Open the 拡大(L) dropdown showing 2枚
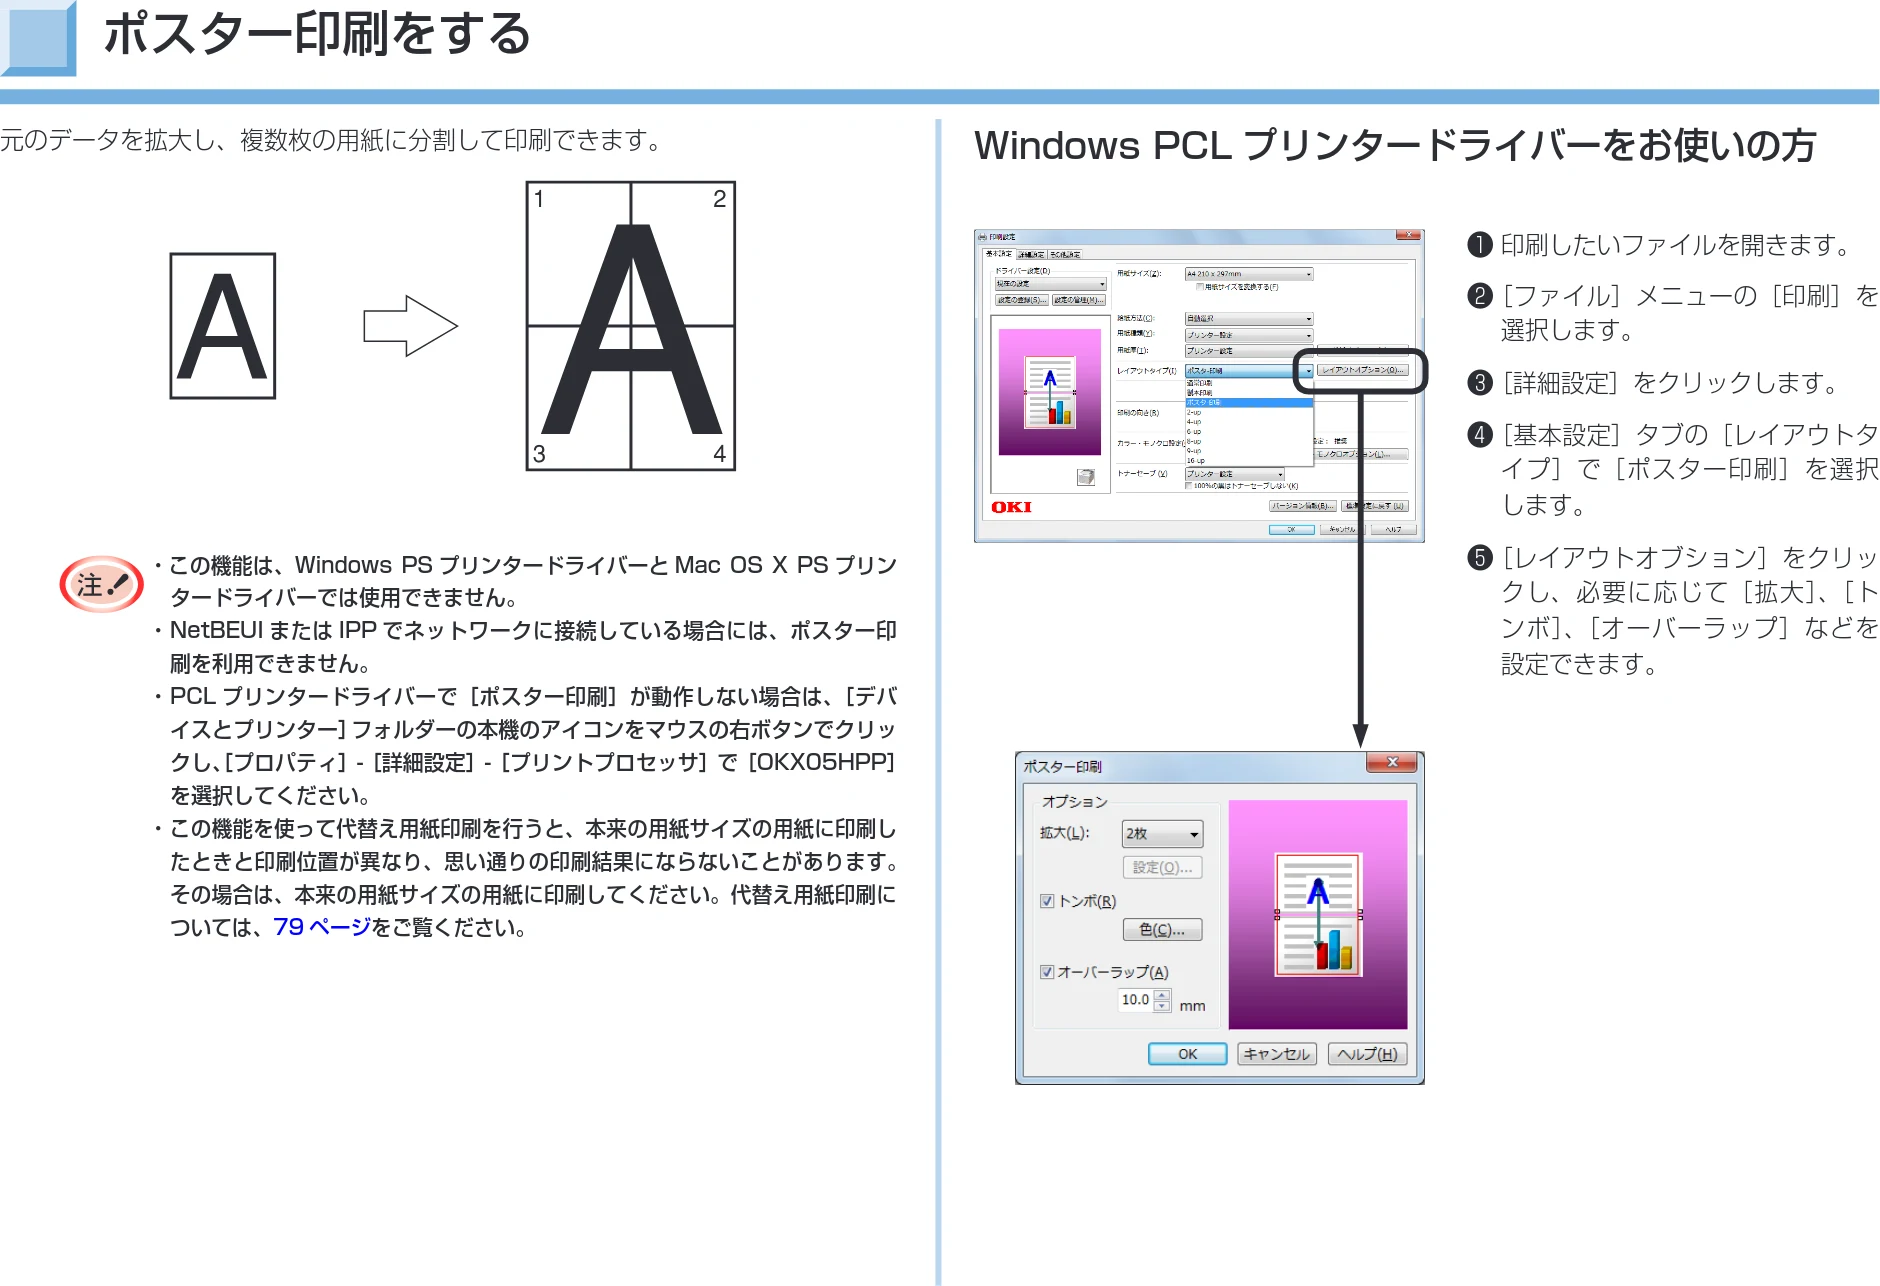This screenshot has width=1880, height=1286. click(x=1163, y=834)
